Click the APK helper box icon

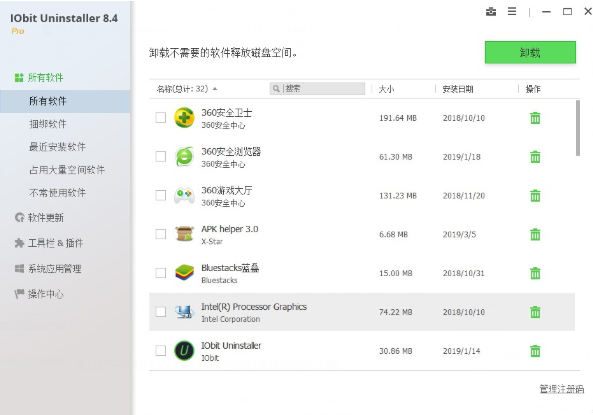click(184, 234)
